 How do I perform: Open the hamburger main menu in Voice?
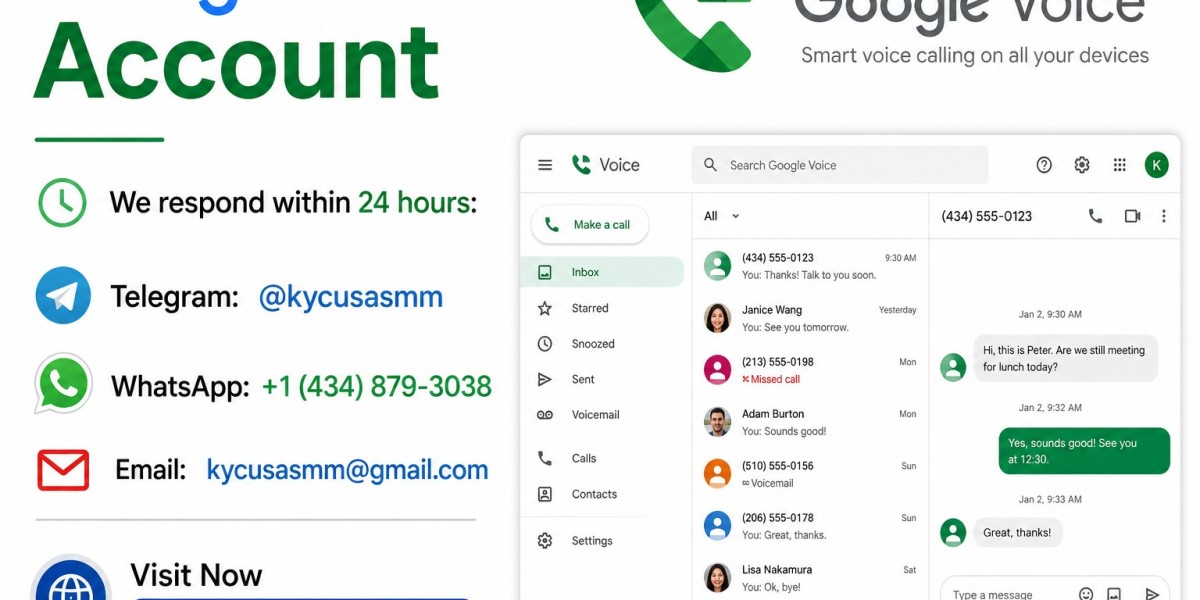click(x=545, y=165)
